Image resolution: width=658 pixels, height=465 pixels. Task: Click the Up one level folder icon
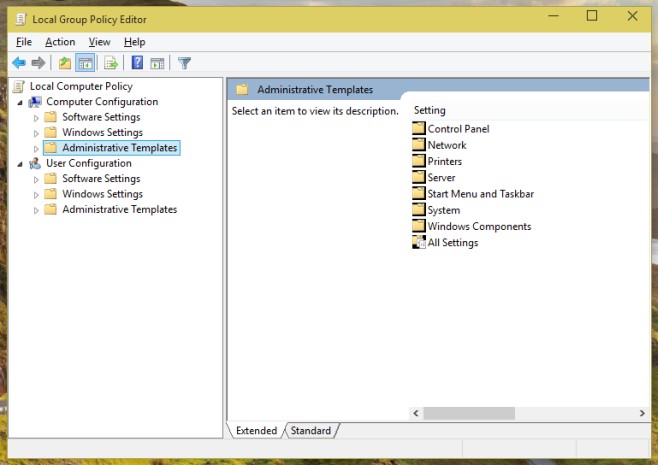[65, 63]
